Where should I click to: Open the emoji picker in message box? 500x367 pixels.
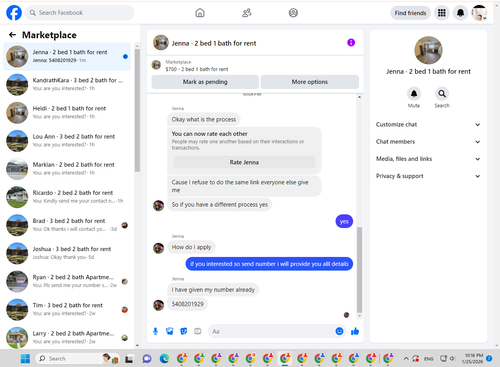tap(339, 331)
